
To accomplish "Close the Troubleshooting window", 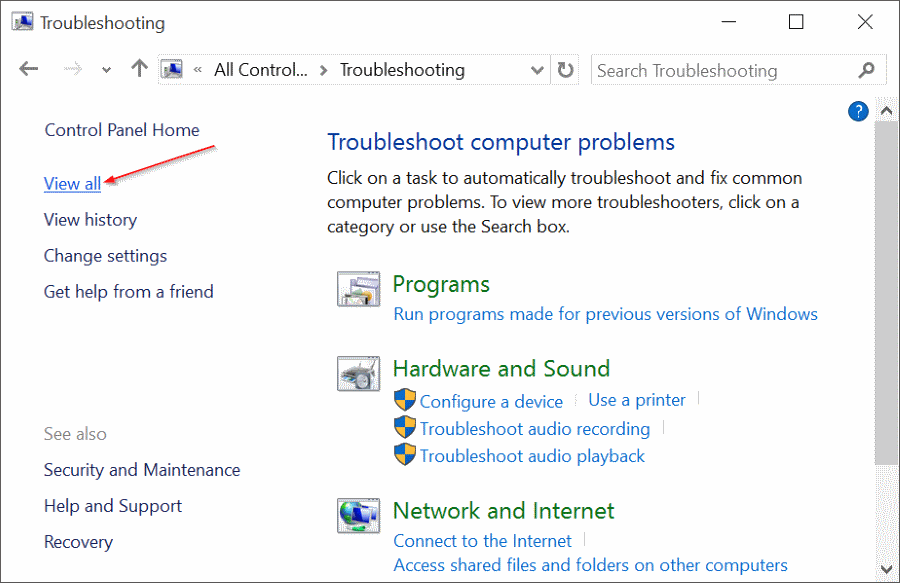I will tap(865, 22).
